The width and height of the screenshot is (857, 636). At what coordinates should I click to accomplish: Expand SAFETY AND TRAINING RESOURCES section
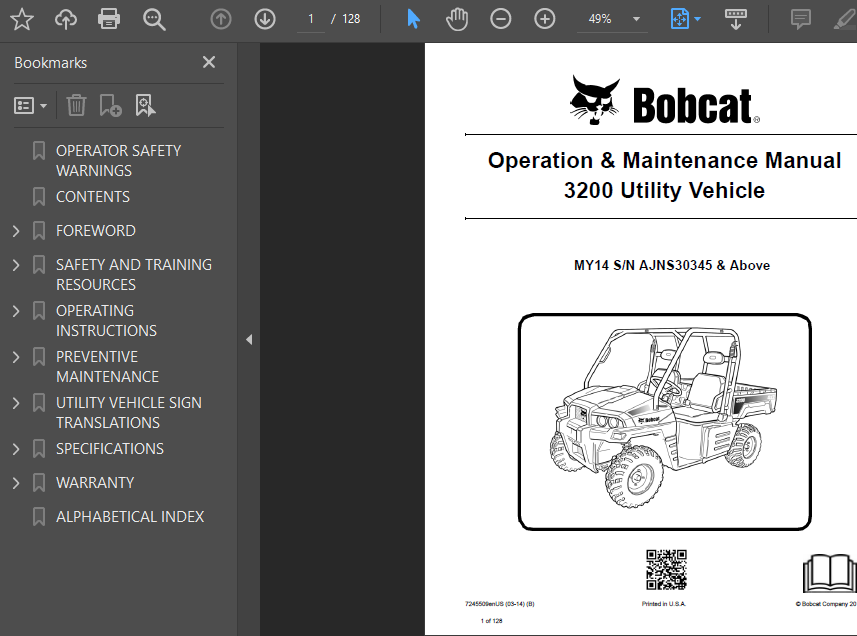pyautogui.click(x=16, y=265)
